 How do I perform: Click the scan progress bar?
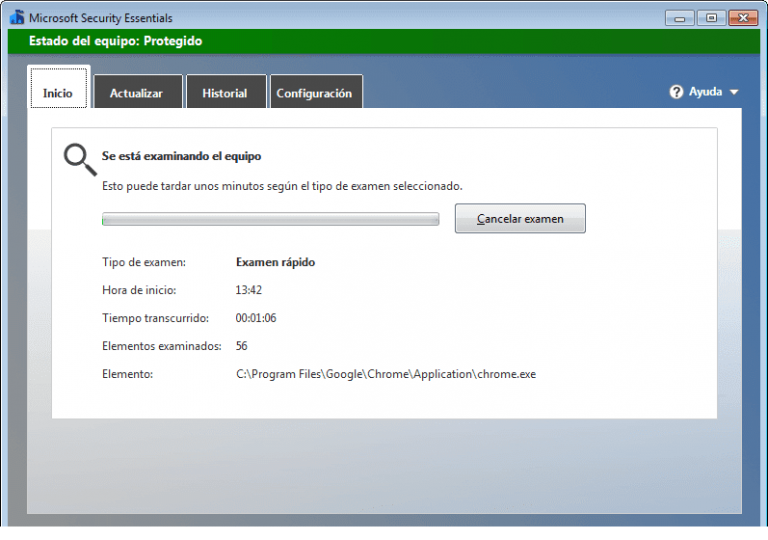click(270, 219)
